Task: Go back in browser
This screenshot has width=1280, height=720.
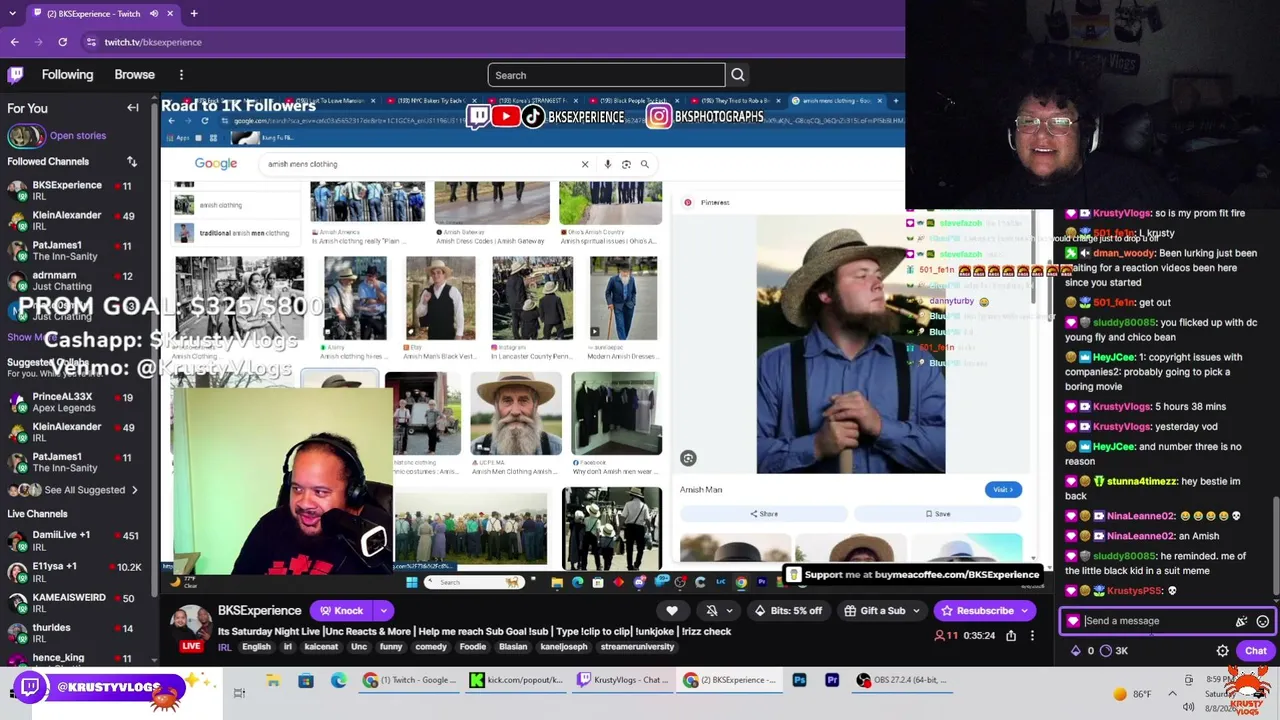Action: click(x=14, y=42)
